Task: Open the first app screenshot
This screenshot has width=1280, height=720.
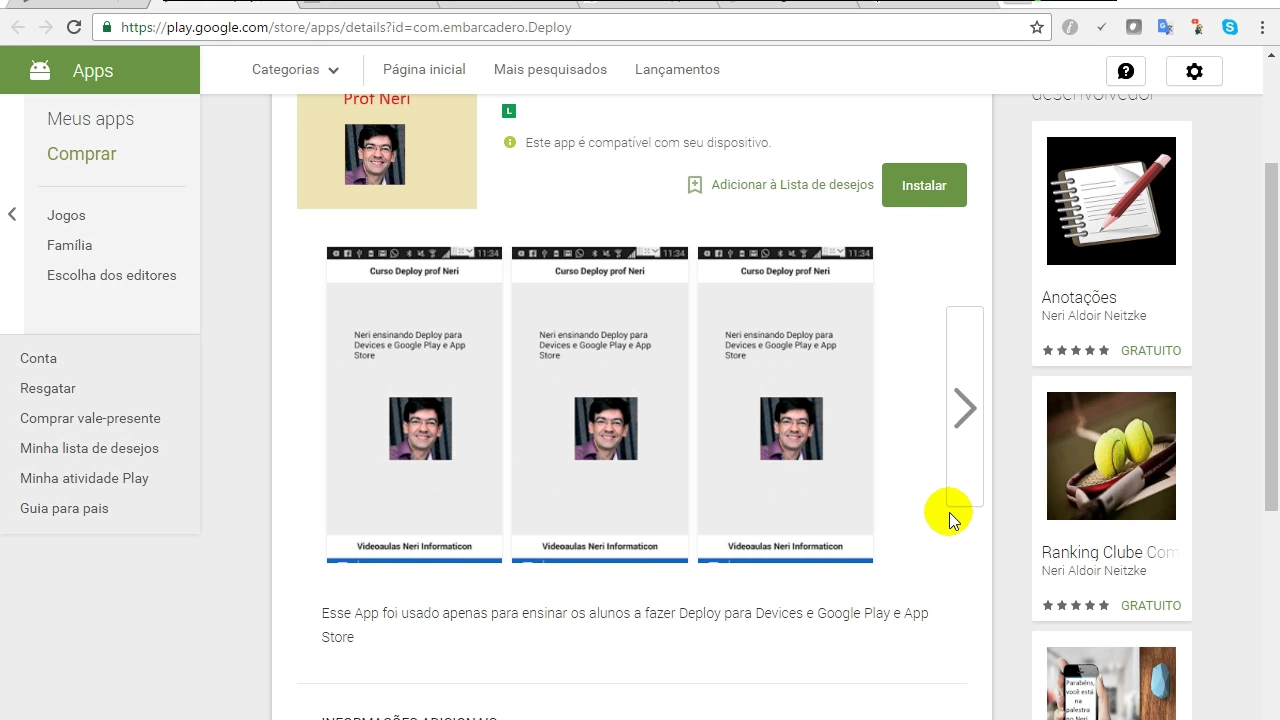Action: tap(414, 405)
